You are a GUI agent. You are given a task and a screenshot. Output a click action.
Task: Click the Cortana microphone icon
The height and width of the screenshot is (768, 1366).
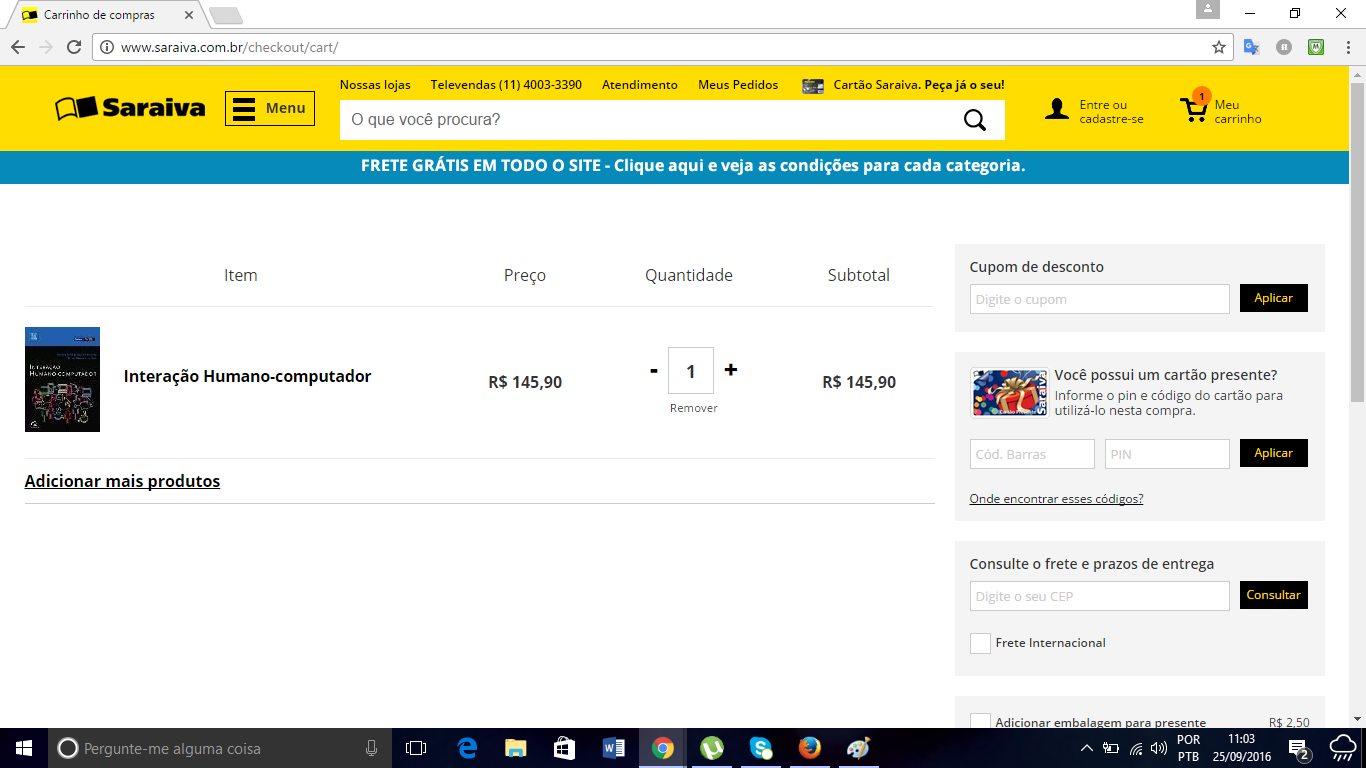tap(371, 748)
